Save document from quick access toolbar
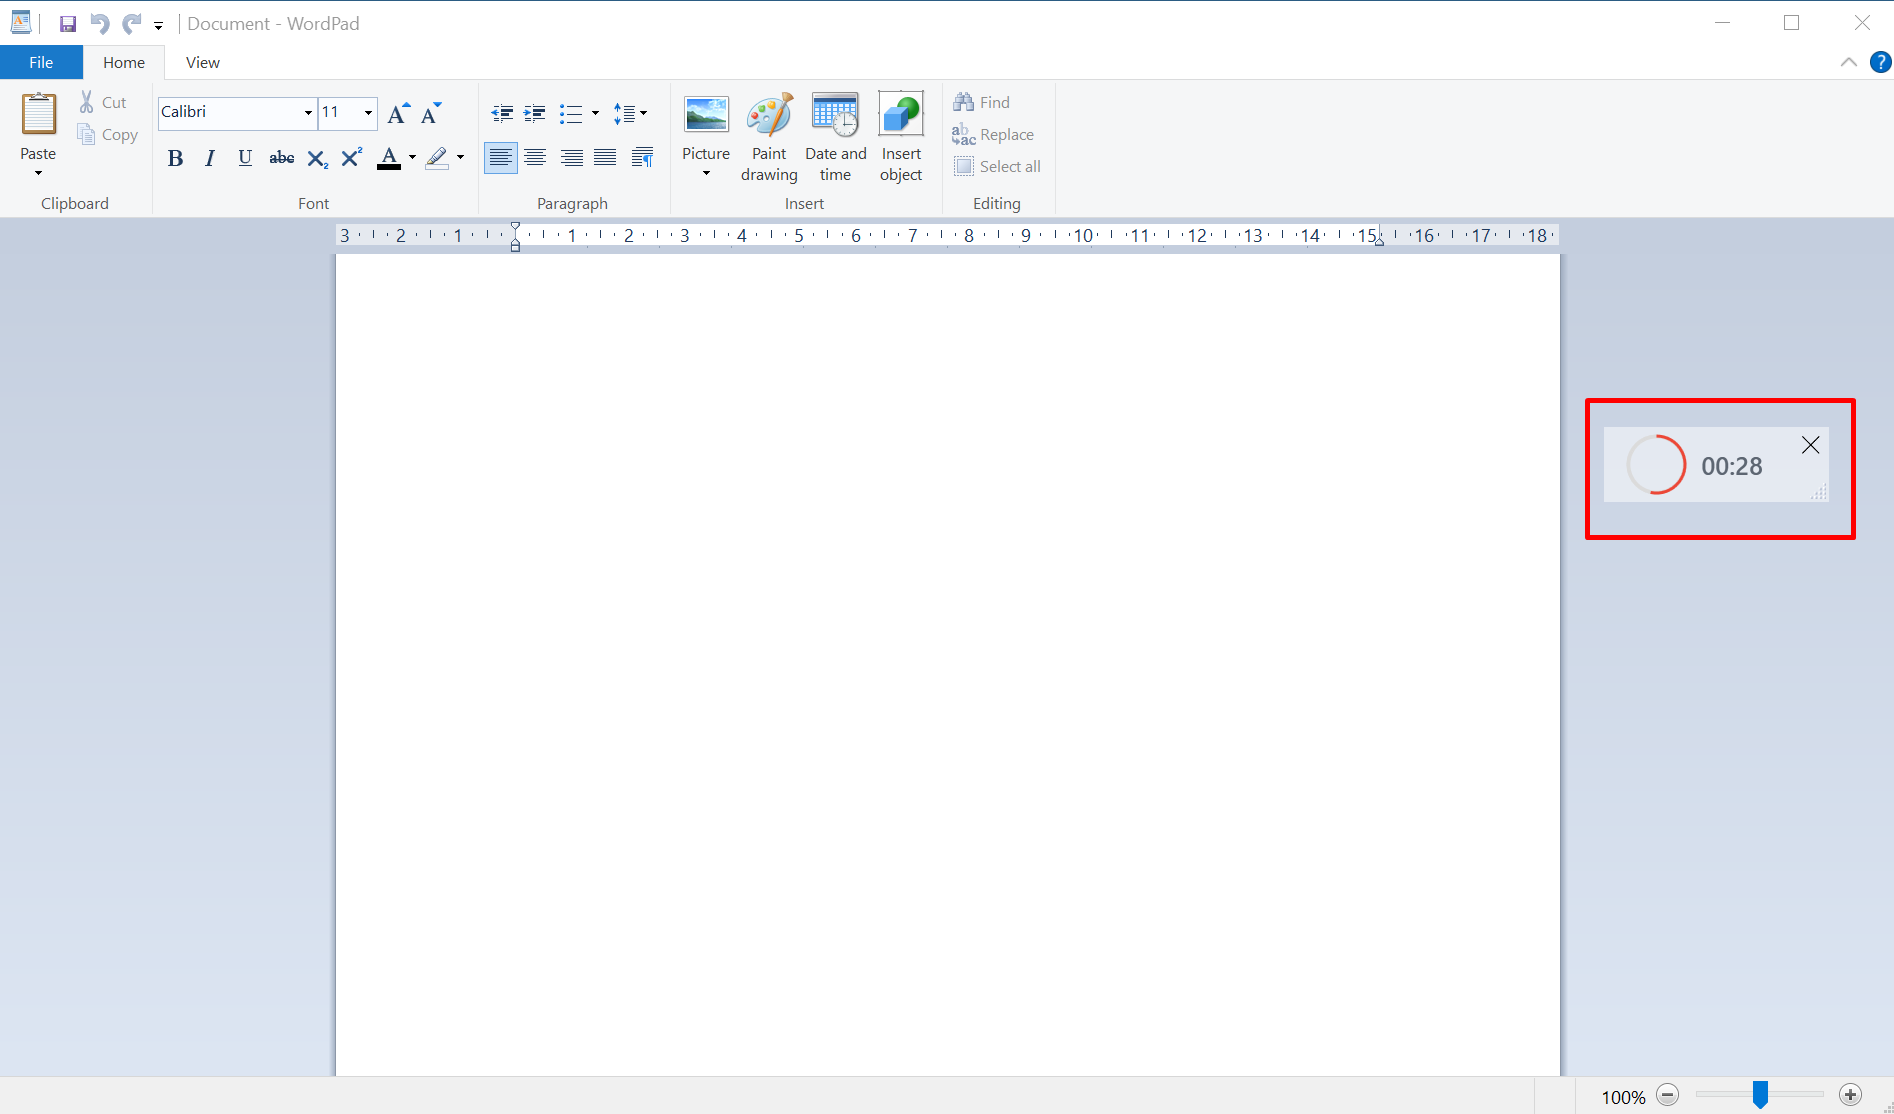This screenshot has width=1894, height=1114. [68, 24]
